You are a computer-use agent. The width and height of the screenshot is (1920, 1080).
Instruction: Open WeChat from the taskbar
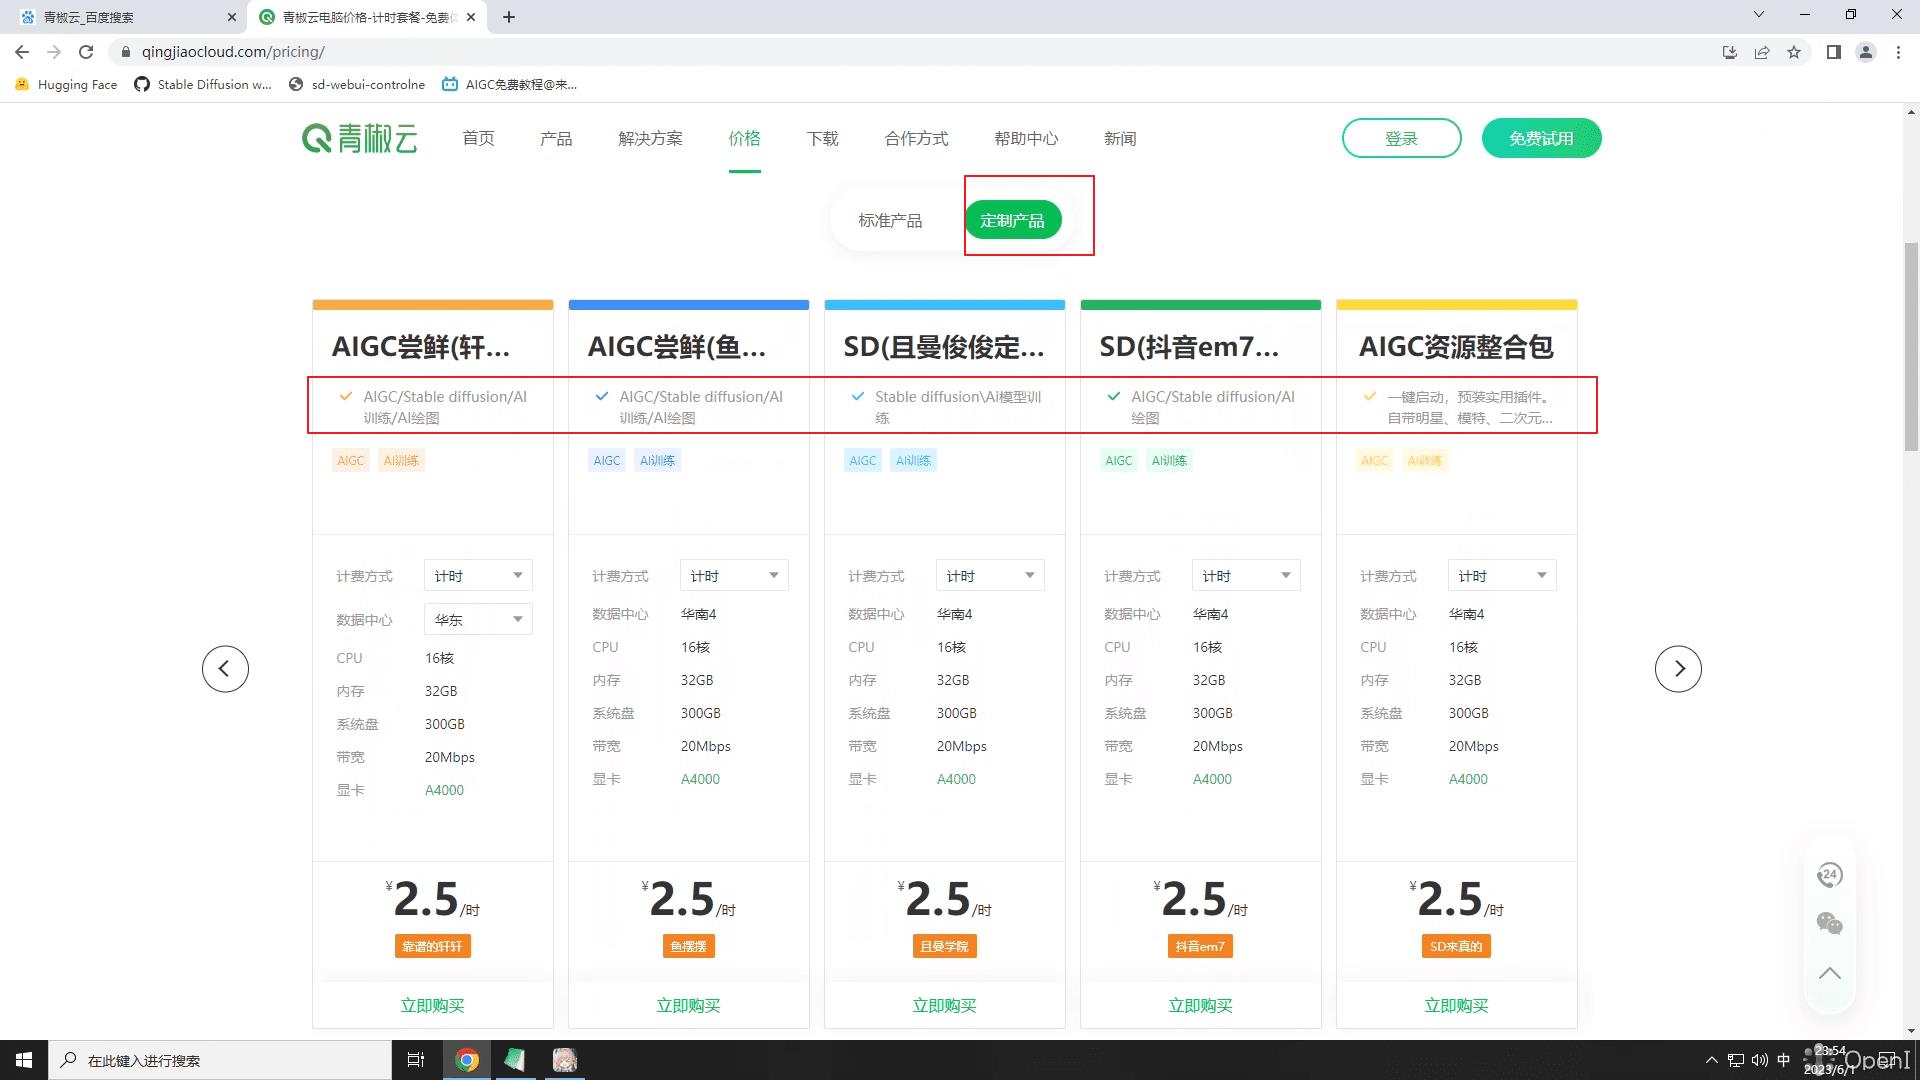516,1060
